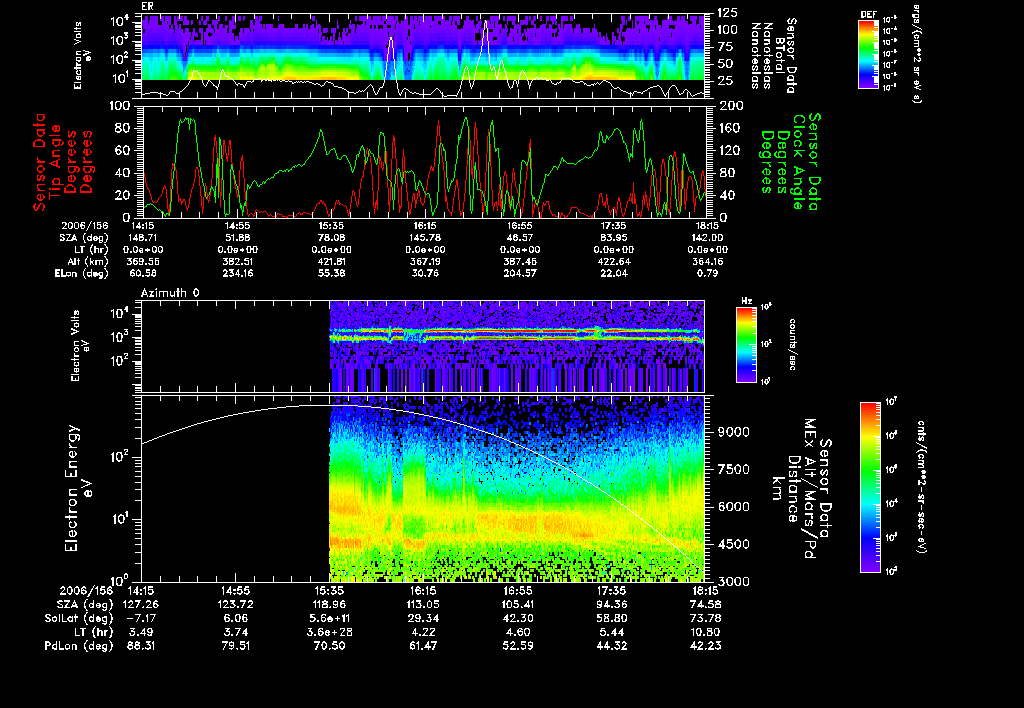The height and width of the screenshot is (708, 1024).
Task: Click the PdLon value 42.23
Action: click(705, 646)
